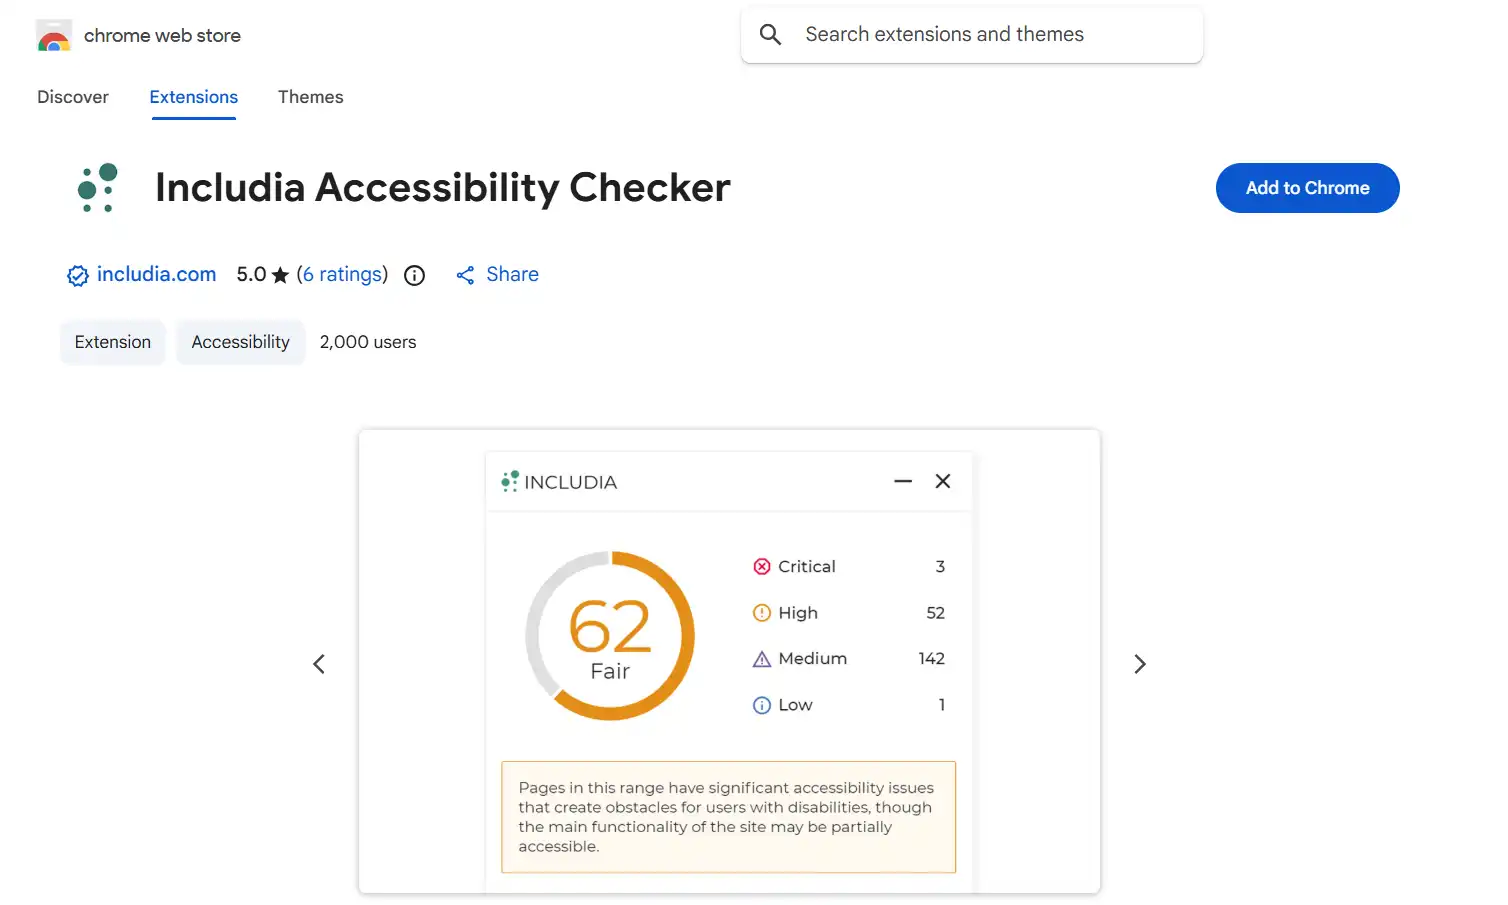The height and width of the screenshot is (905, 1508).
Task: Switch to the Themes tab
Action: (311, 96)
